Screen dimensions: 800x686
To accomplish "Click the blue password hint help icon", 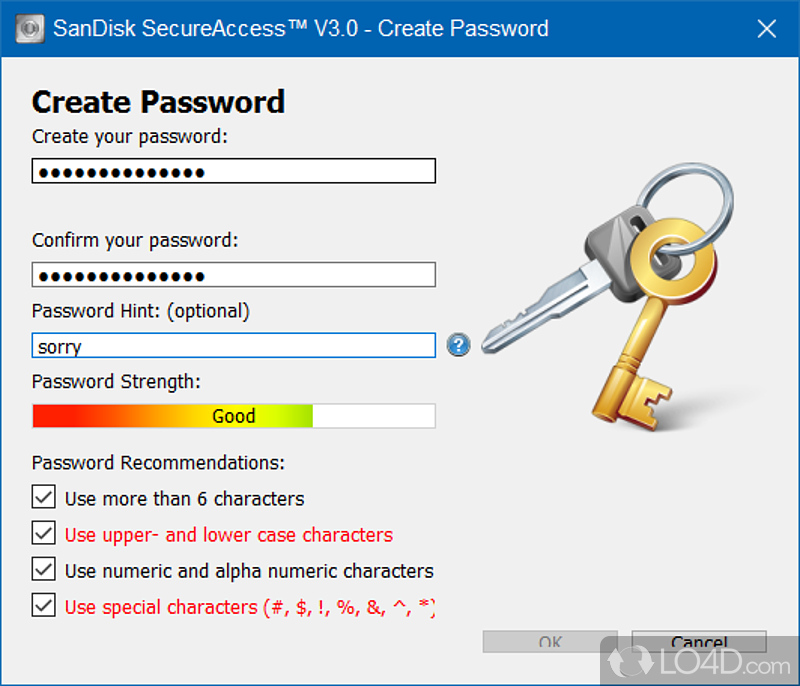I will [x=458, y=346].
